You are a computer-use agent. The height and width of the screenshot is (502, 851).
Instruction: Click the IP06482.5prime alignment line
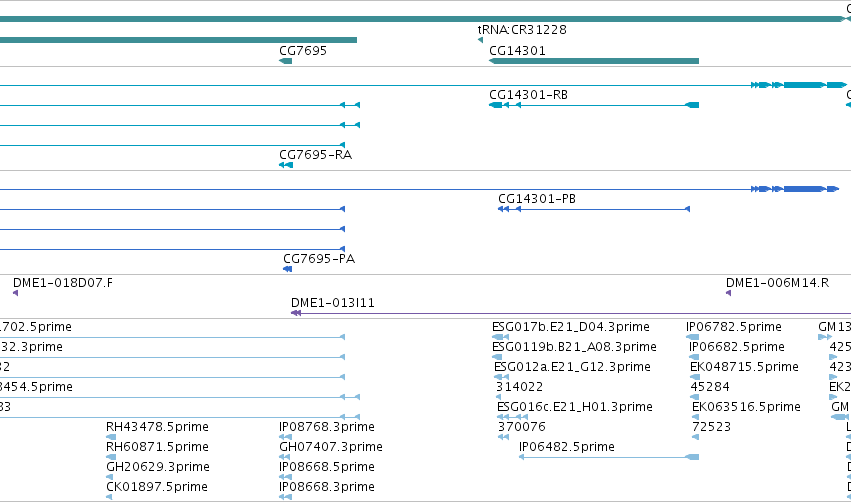coord(609,457)
